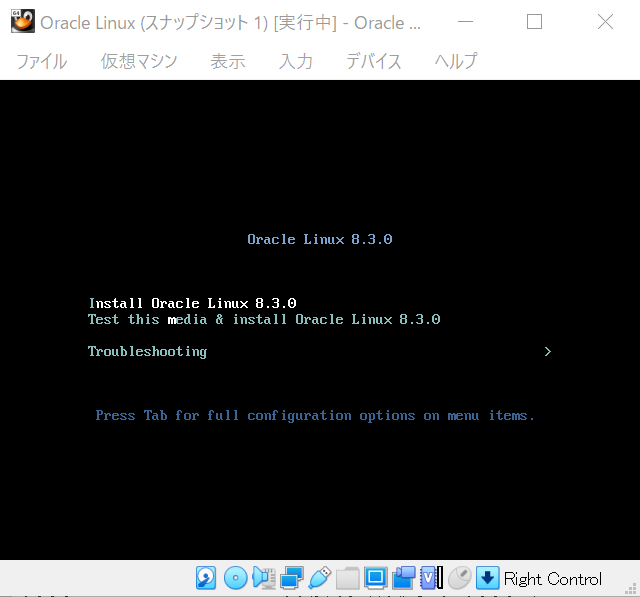Image resolution: width=640 pixels, height=597 pixels.
Task: Open the デバイス menu
Action: click(373, 62)
